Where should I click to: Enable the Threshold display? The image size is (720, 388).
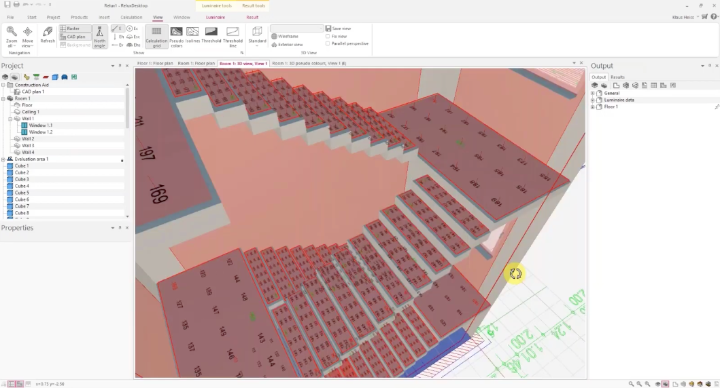211,34
